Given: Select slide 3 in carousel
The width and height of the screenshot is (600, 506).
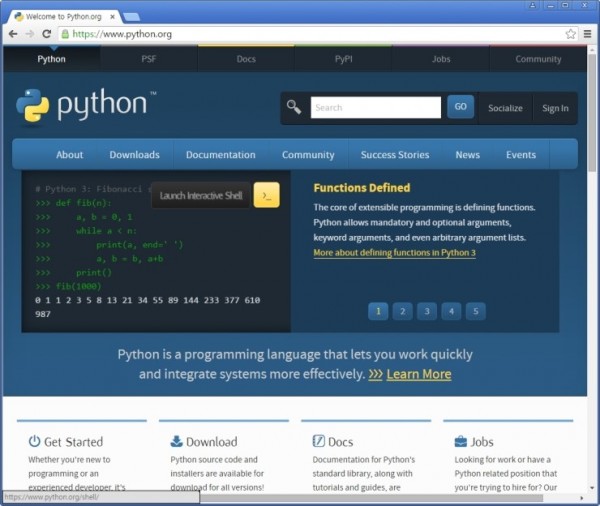Looking at the screenshot, I should [x=427, y=311].
